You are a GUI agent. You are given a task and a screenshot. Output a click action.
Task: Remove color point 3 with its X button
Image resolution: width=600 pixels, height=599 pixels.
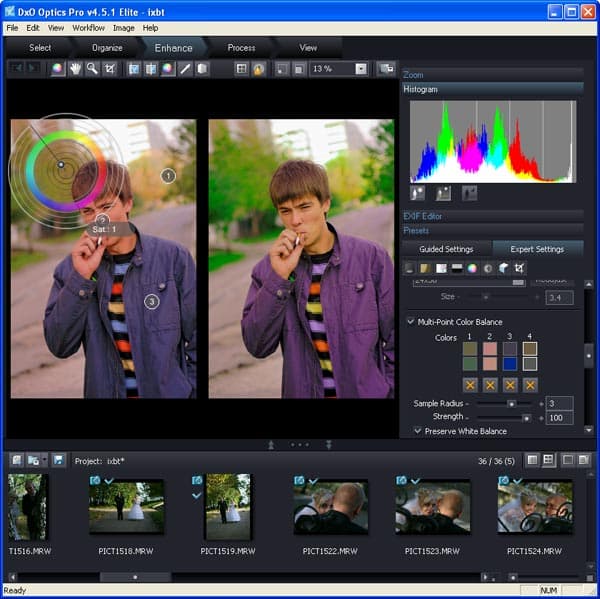(x=510, y=385)
